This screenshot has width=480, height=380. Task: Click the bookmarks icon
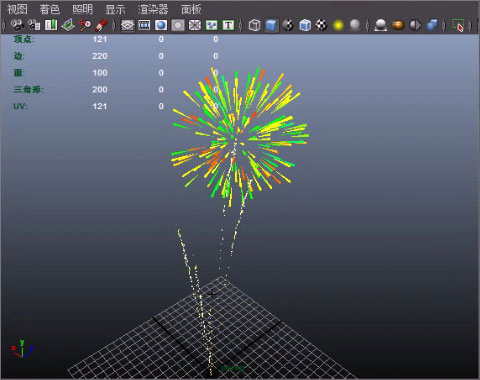51,25
